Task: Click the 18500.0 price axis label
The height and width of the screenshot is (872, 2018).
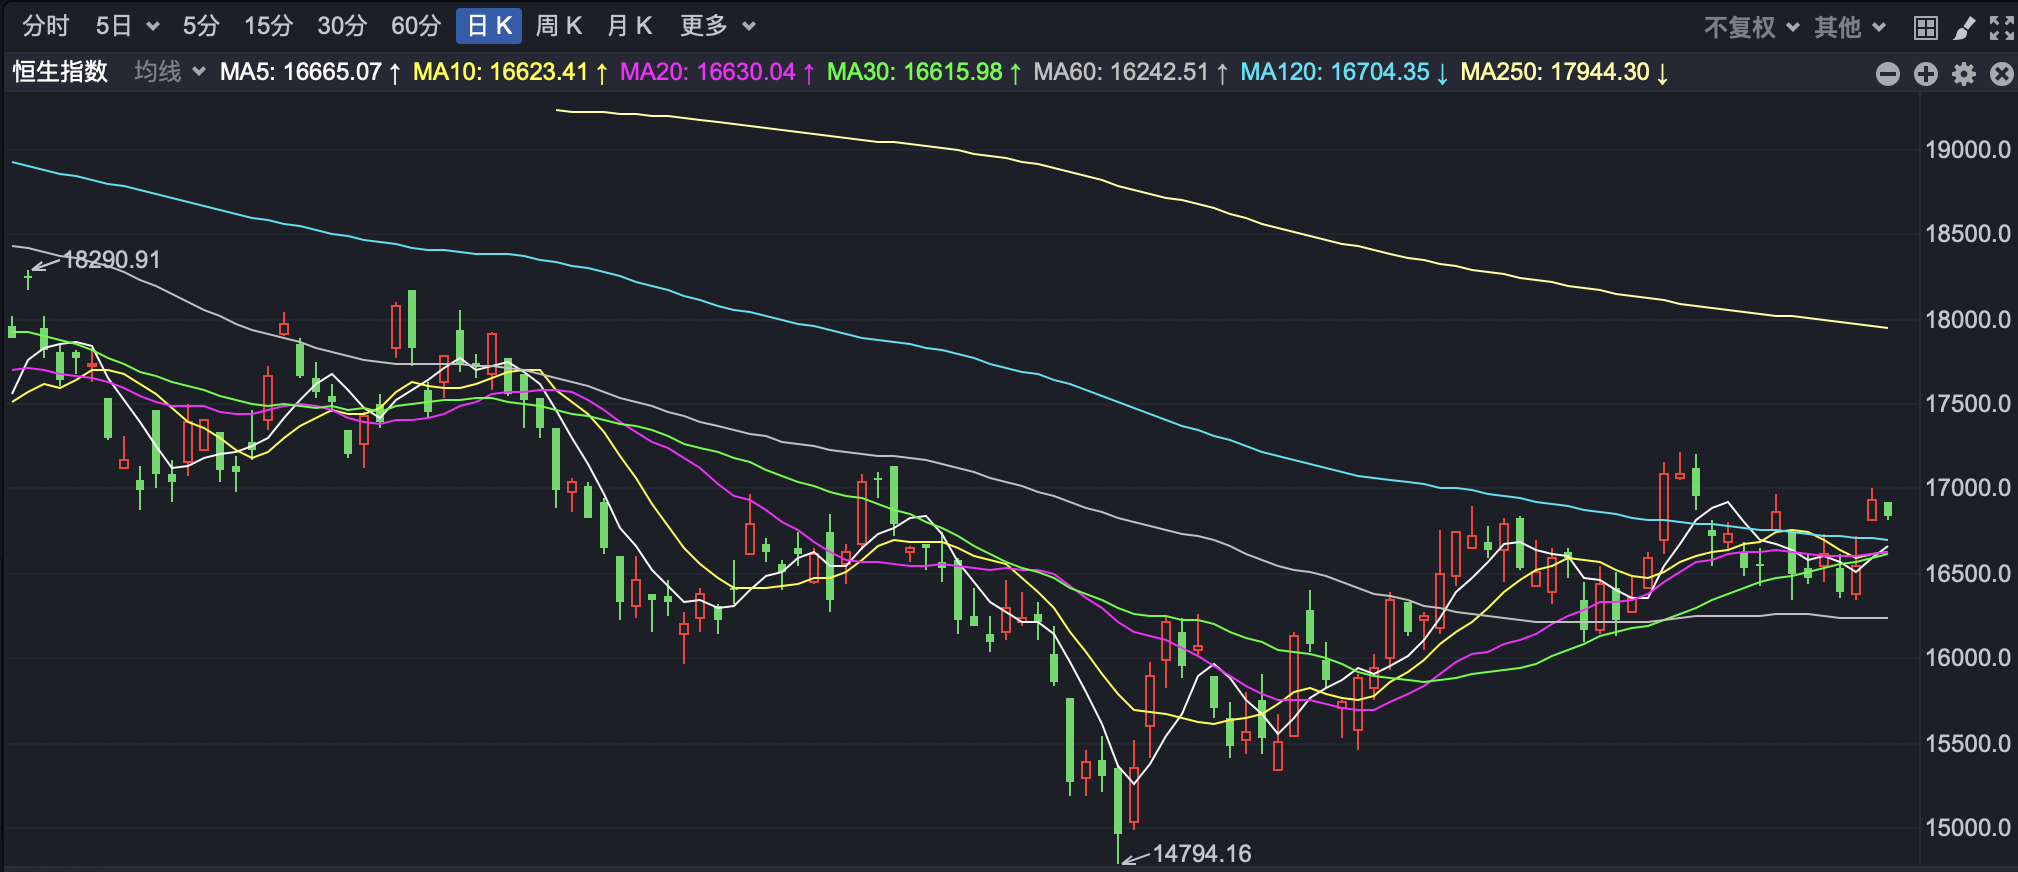Action: (x=1968, y=234)
